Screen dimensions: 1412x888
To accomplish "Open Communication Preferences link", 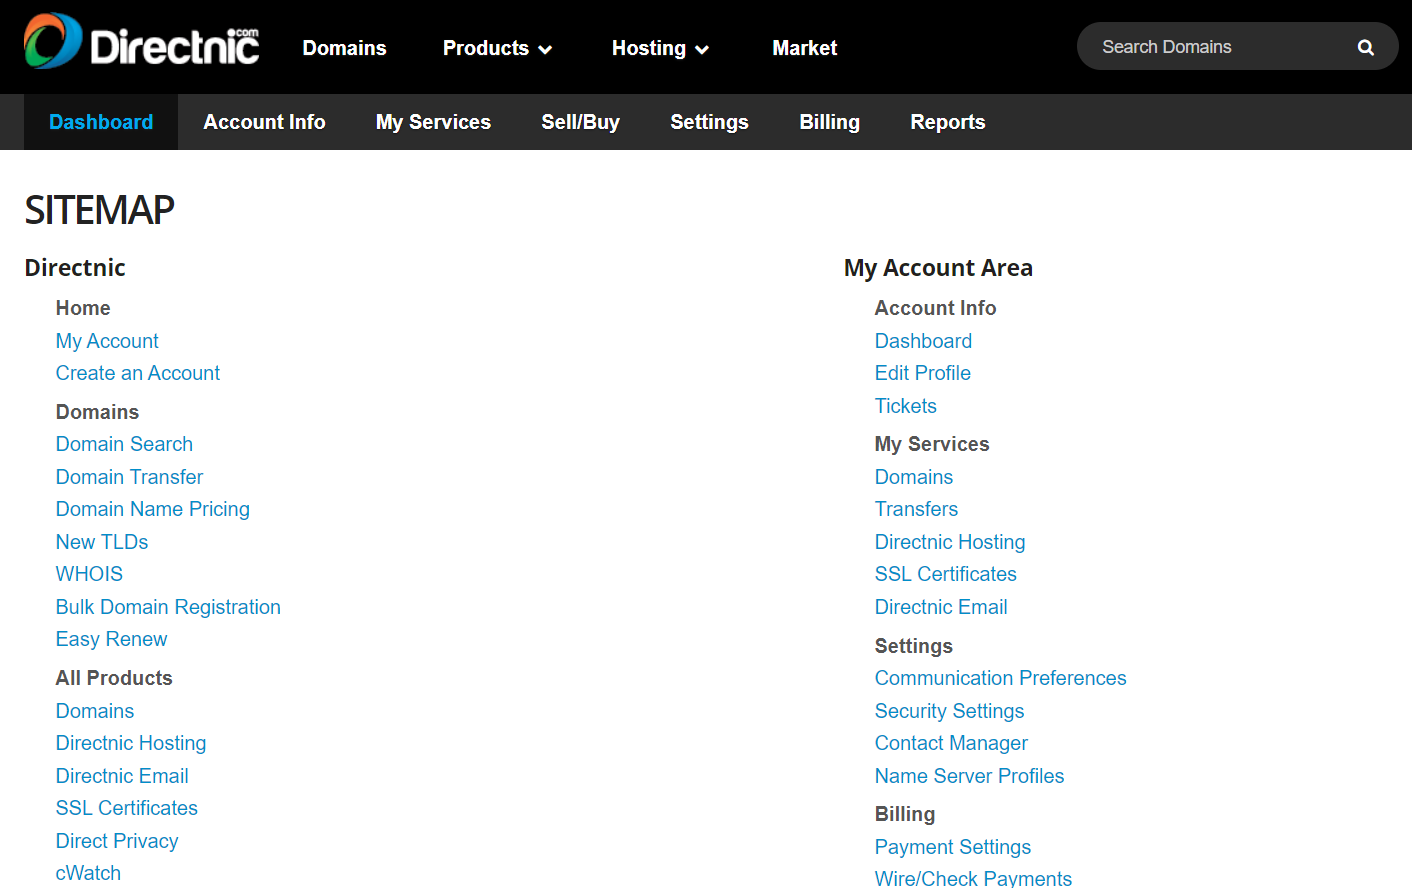I will click(x=1000, y=678).
